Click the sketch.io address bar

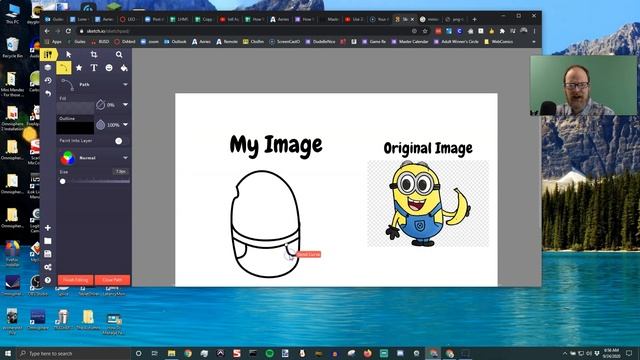(245, 31)
